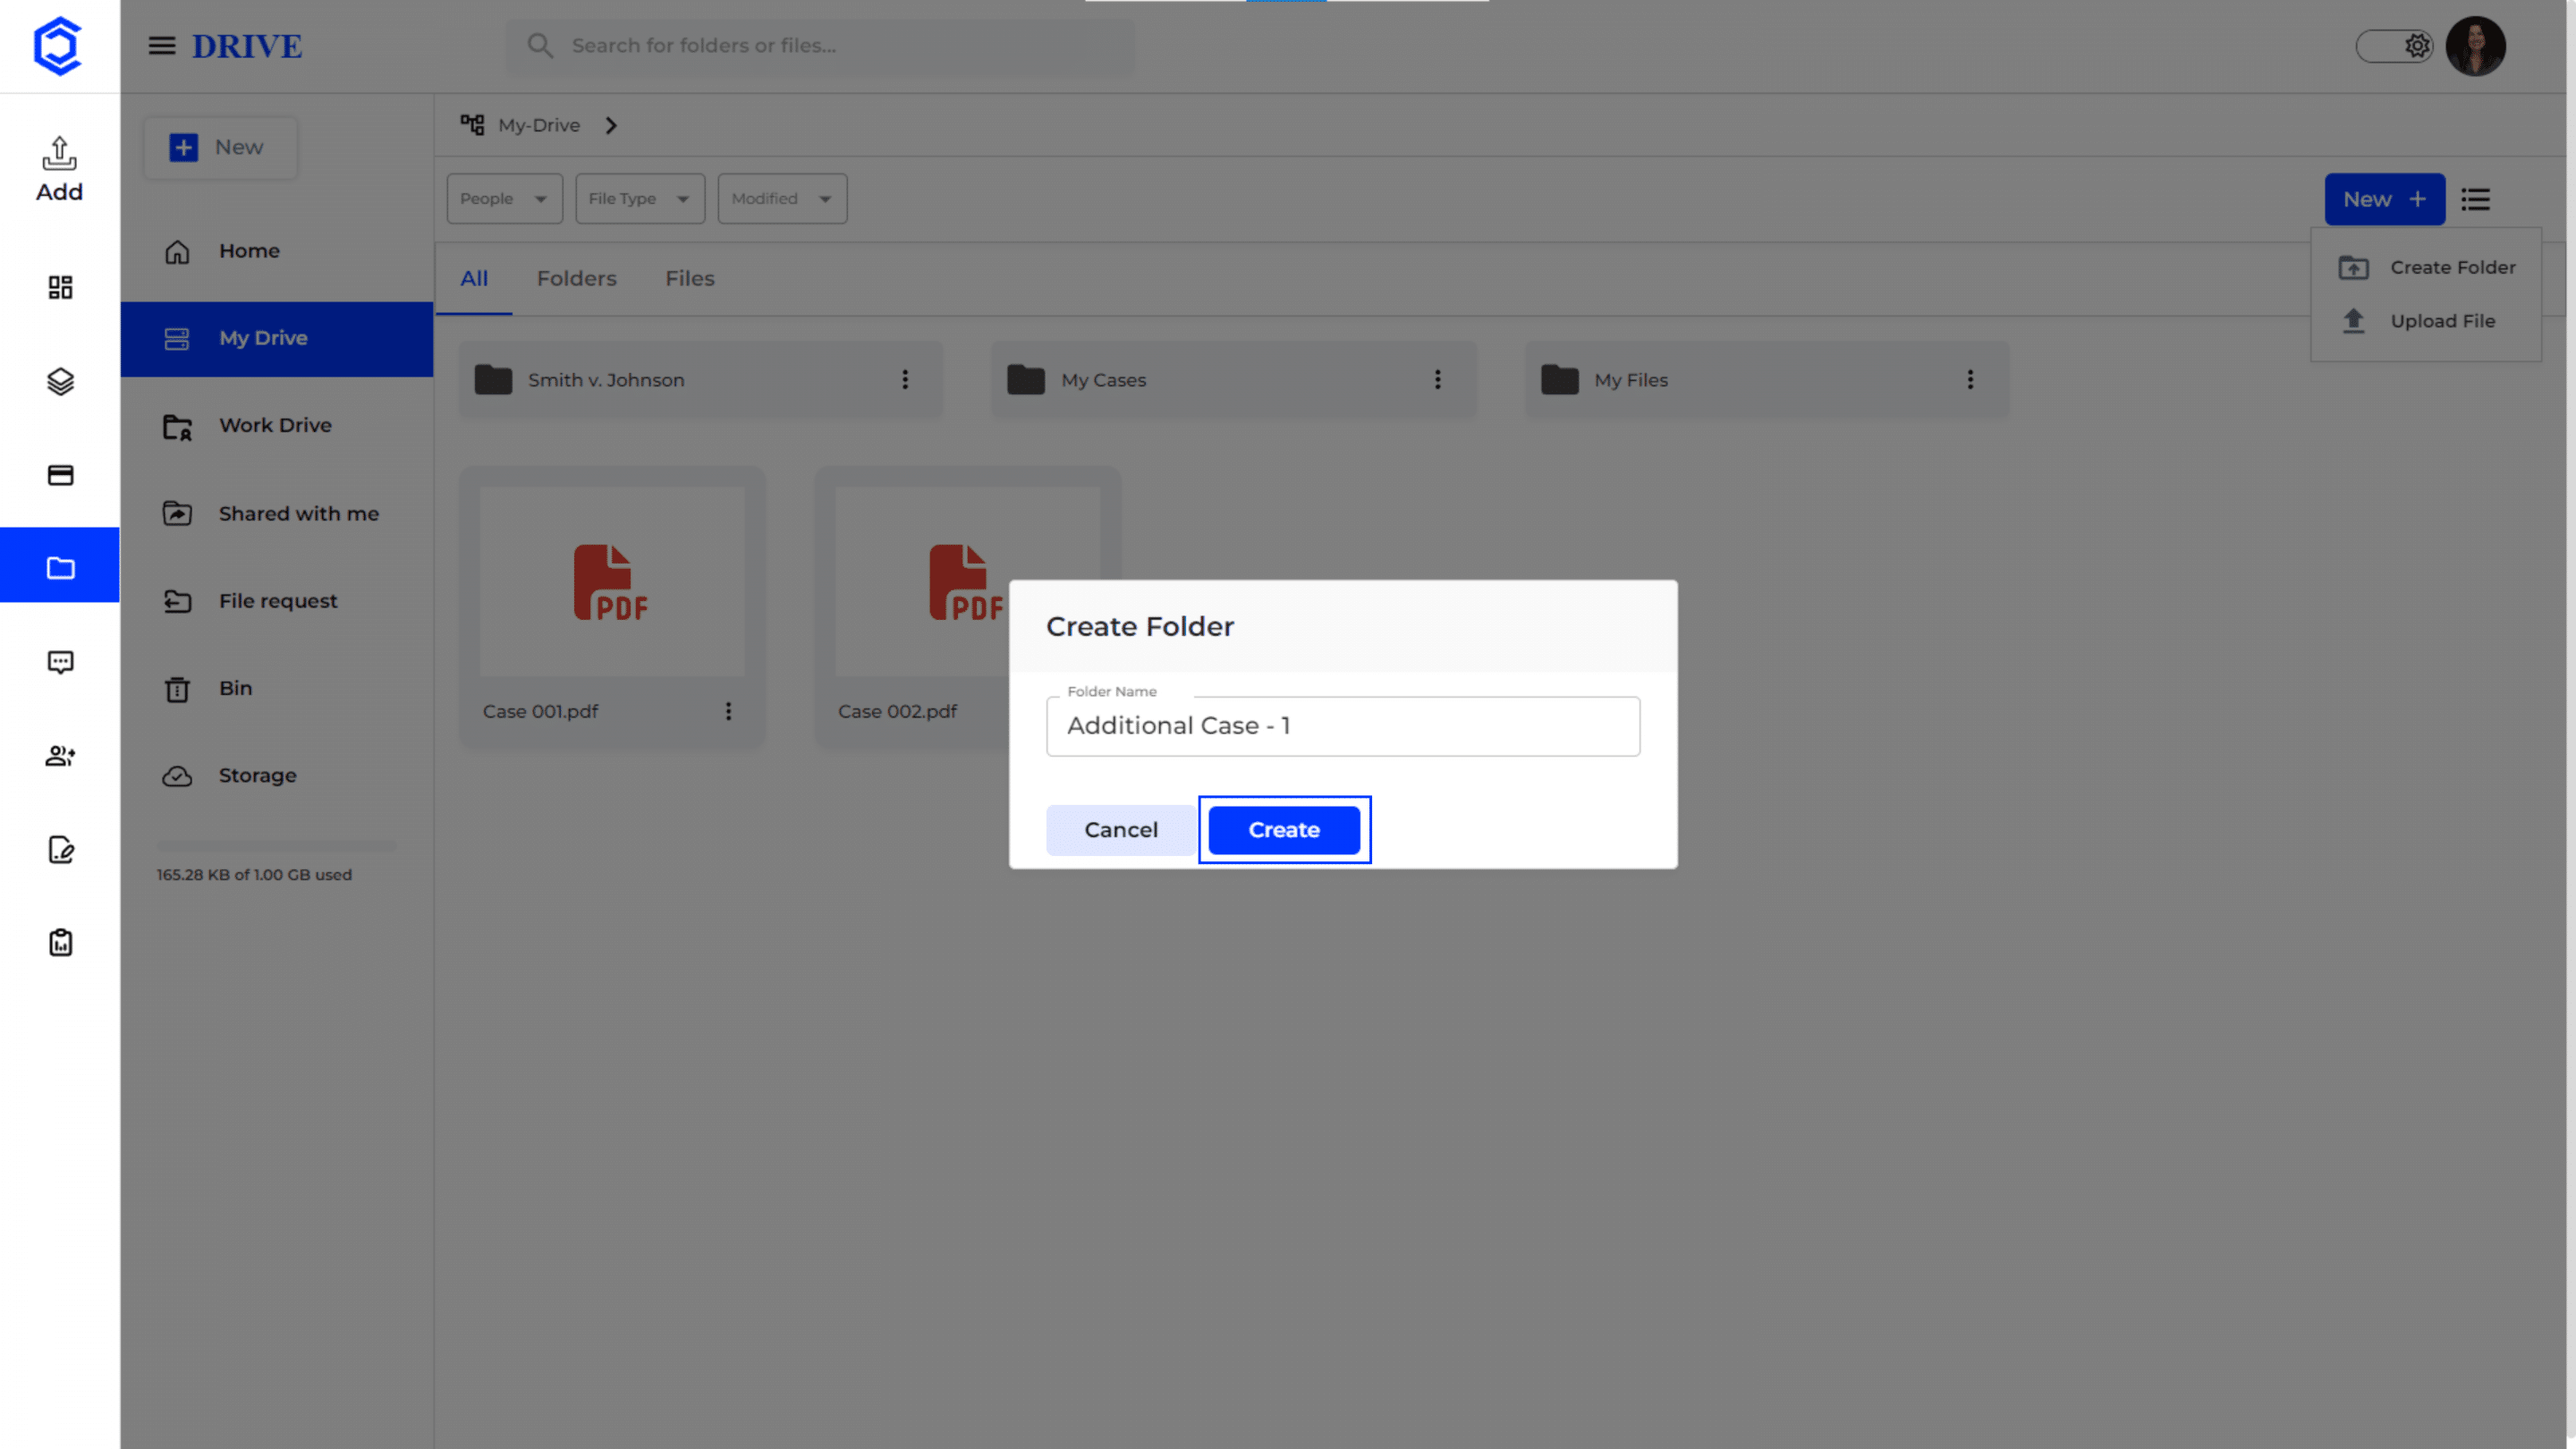This screenshot has width=2576, height=1449.
Task: Go to Home in the sidebar
Action: coord(277,251)
